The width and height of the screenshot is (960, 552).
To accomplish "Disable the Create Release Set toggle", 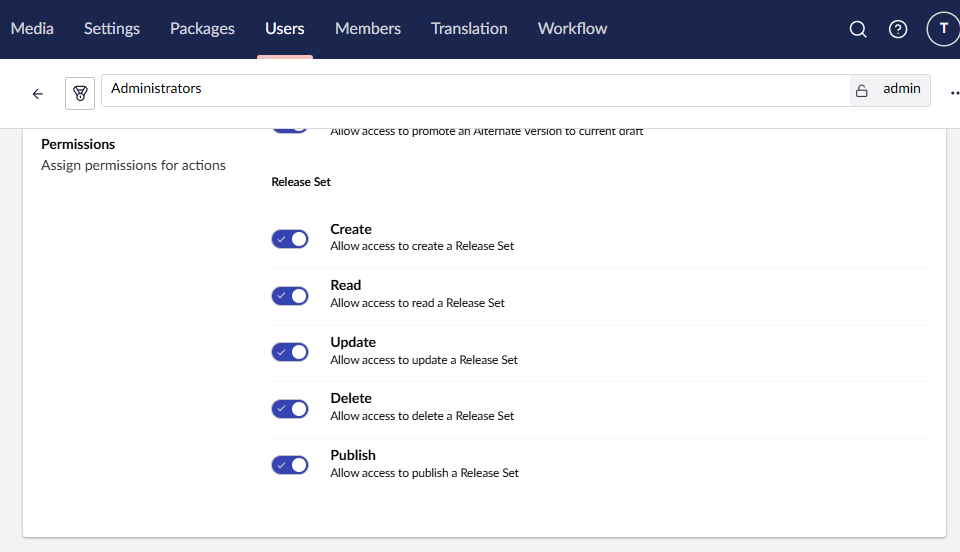I will tap(290, 239).
